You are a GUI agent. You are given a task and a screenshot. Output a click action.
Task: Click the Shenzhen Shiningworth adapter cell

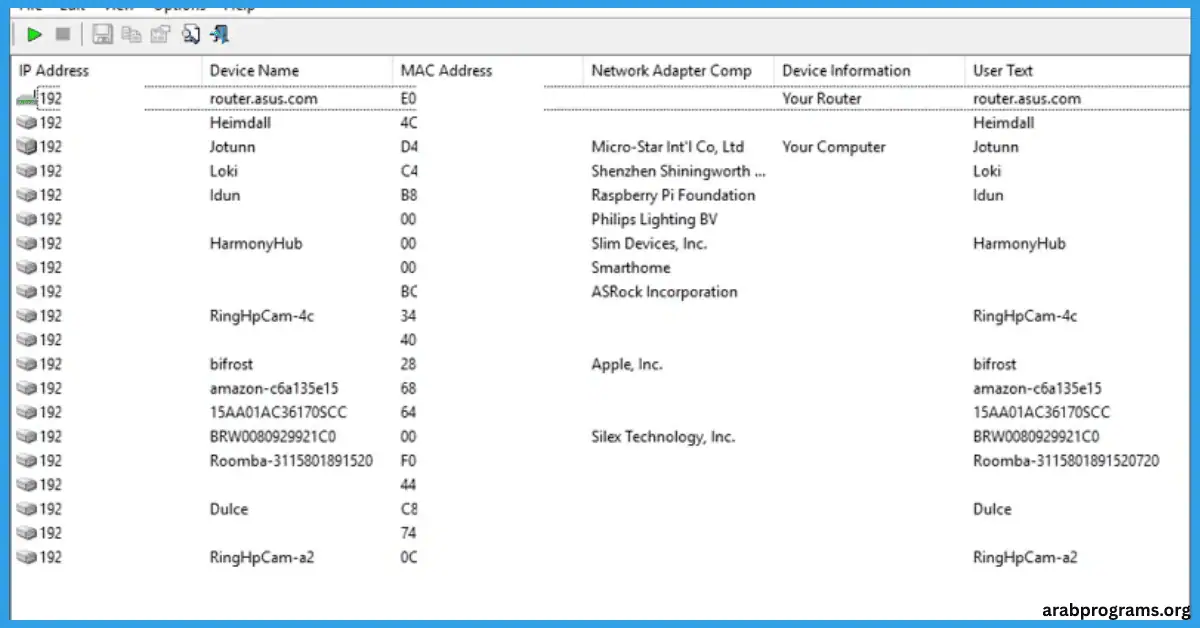[679, 171]
